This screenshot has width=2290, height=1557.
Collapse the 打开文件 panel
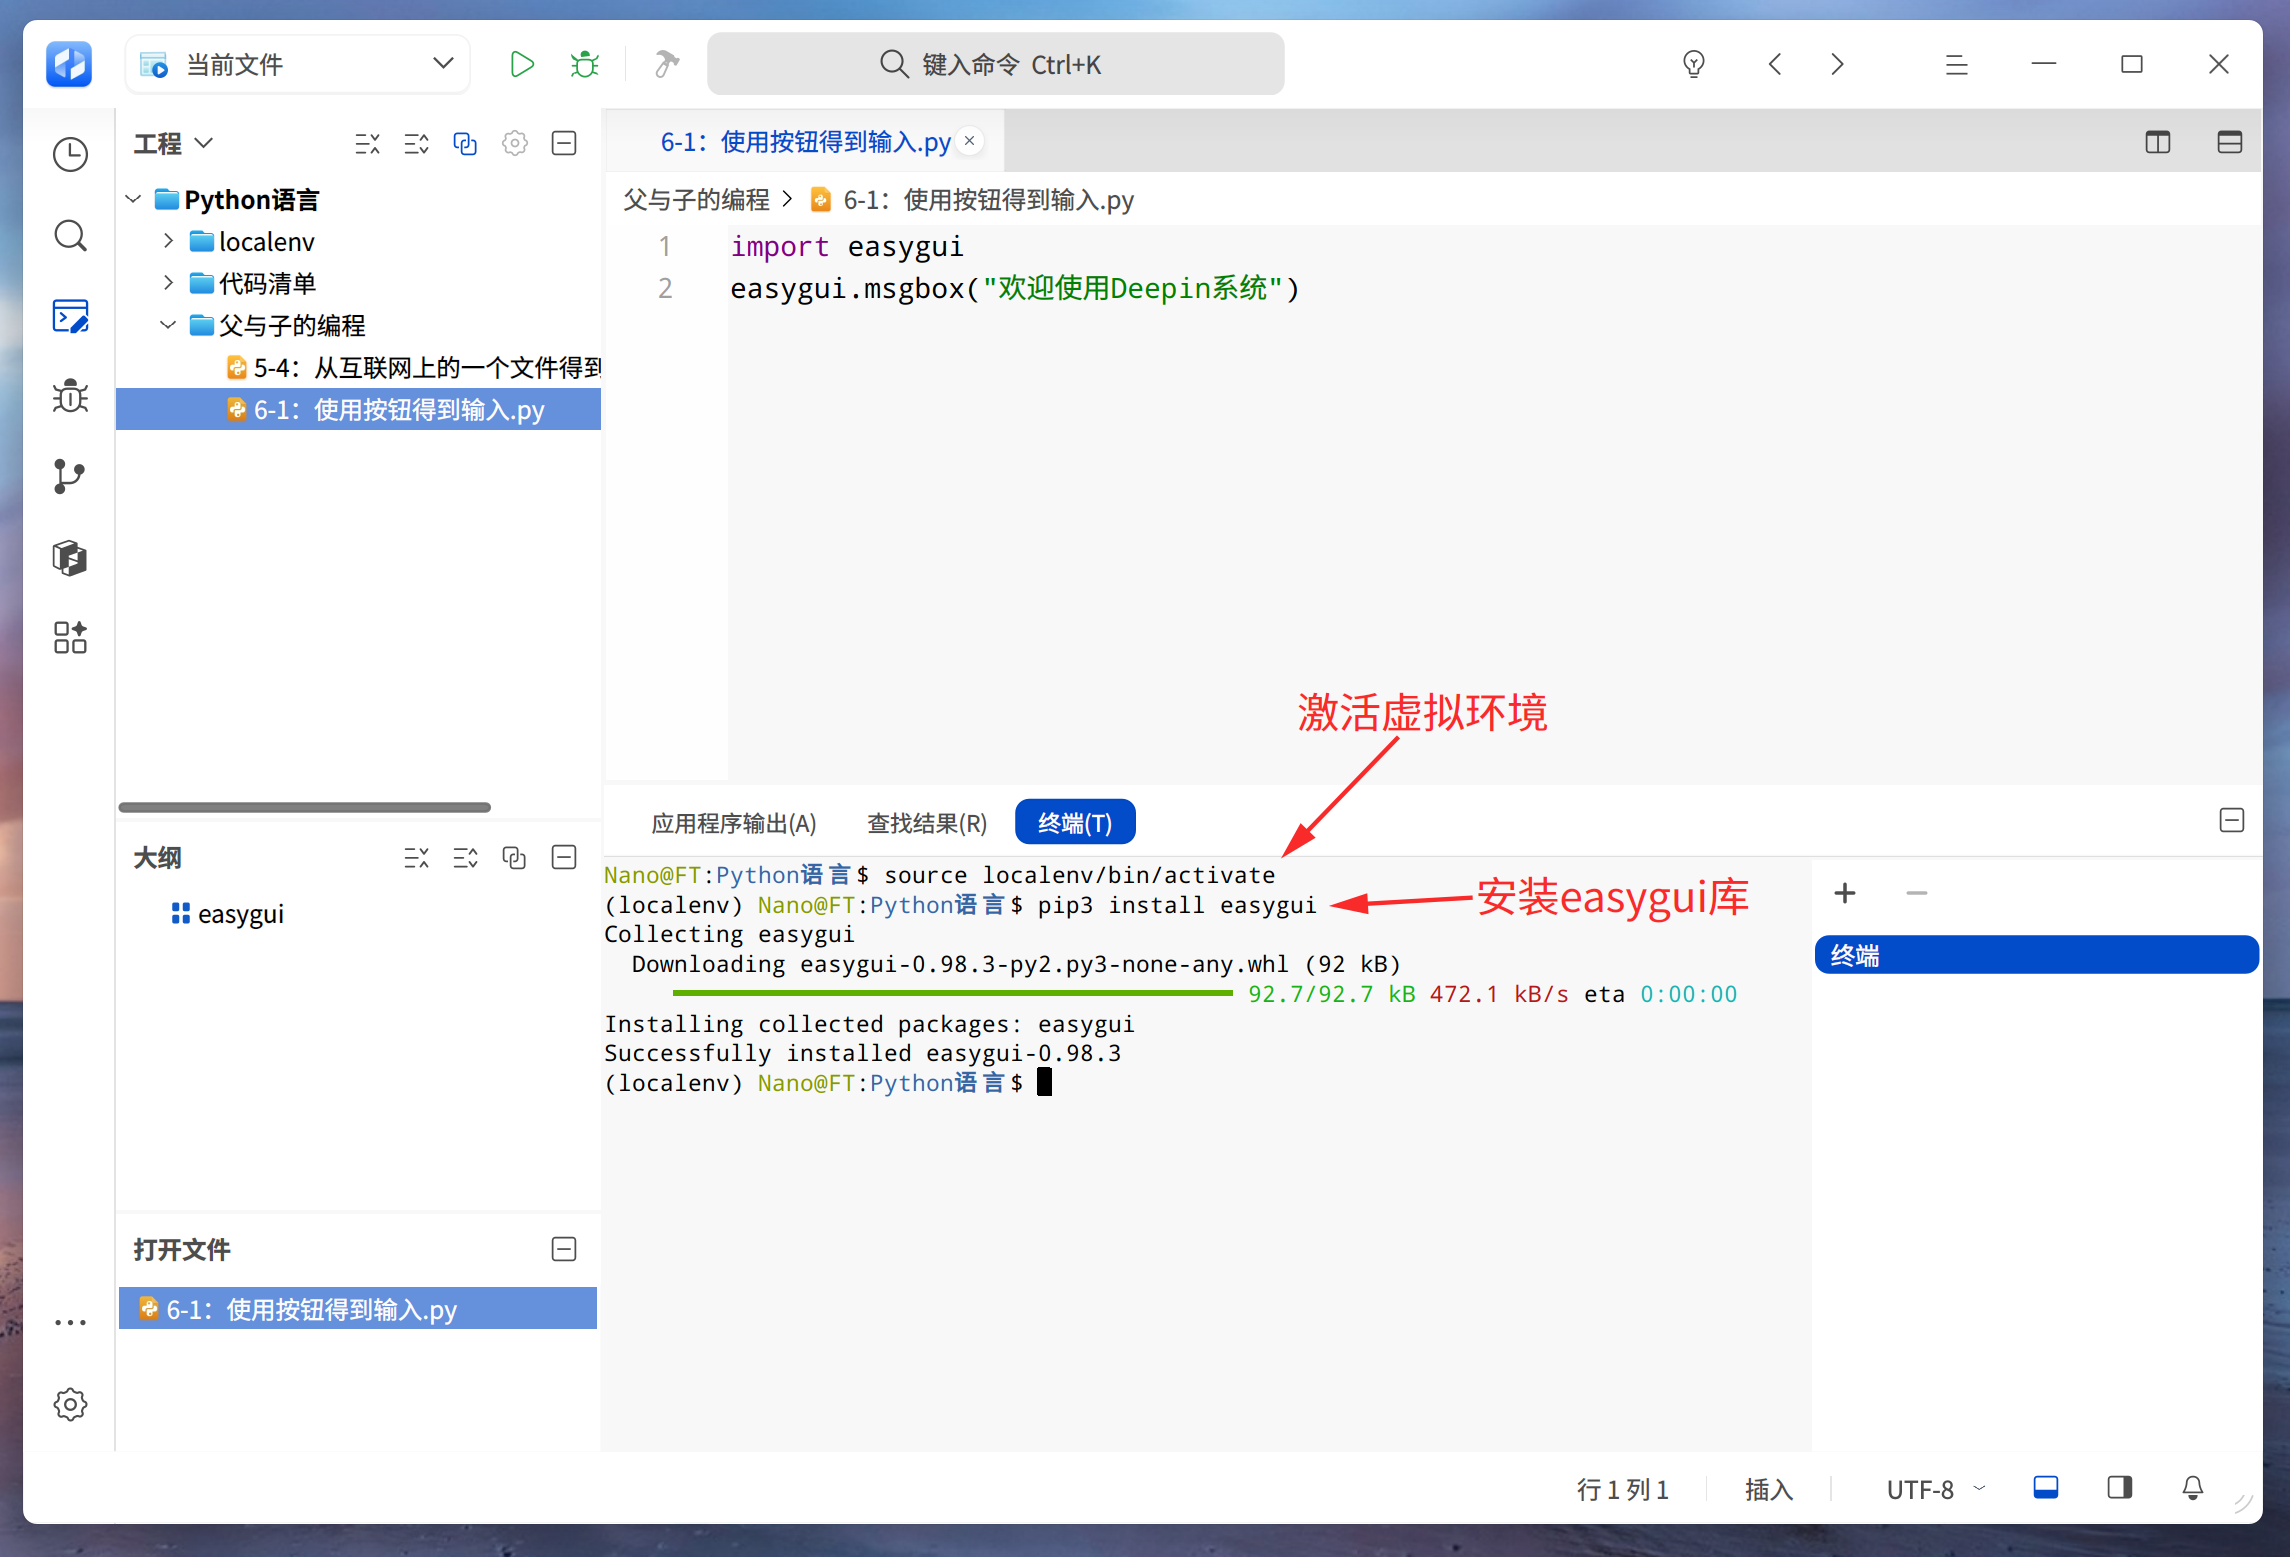point(564,1249)
